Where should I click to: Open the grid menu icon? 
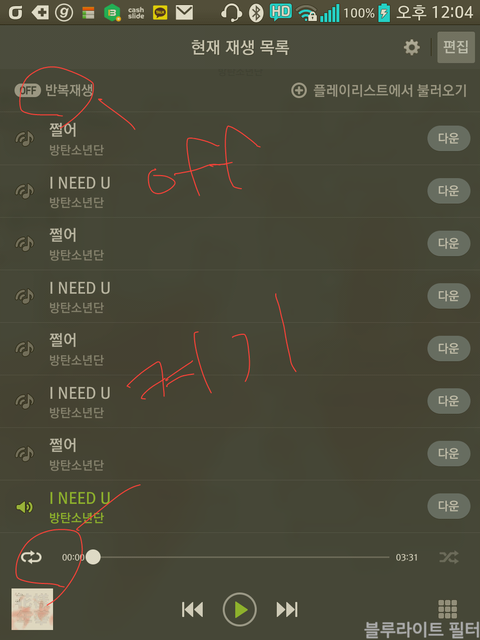coord(447,609)
